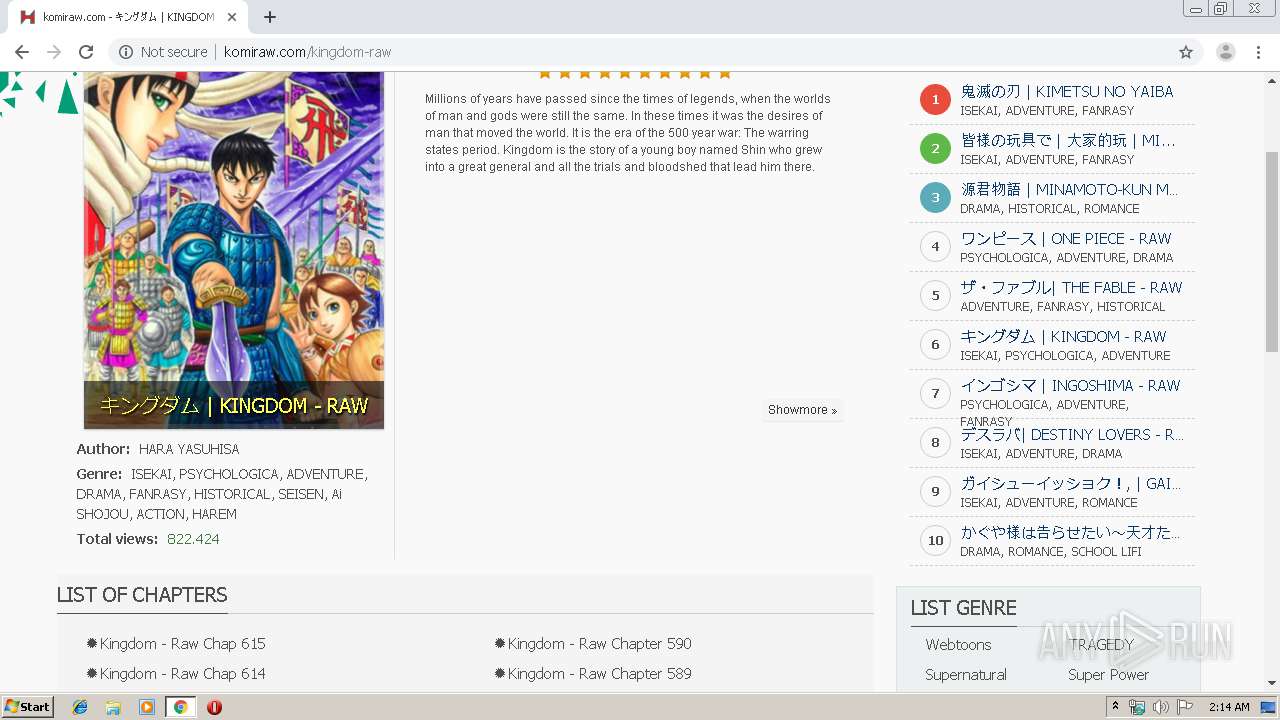Click the HISTORICAL genre tag under cover
The image size is (1280, 720).
(232, 494)
